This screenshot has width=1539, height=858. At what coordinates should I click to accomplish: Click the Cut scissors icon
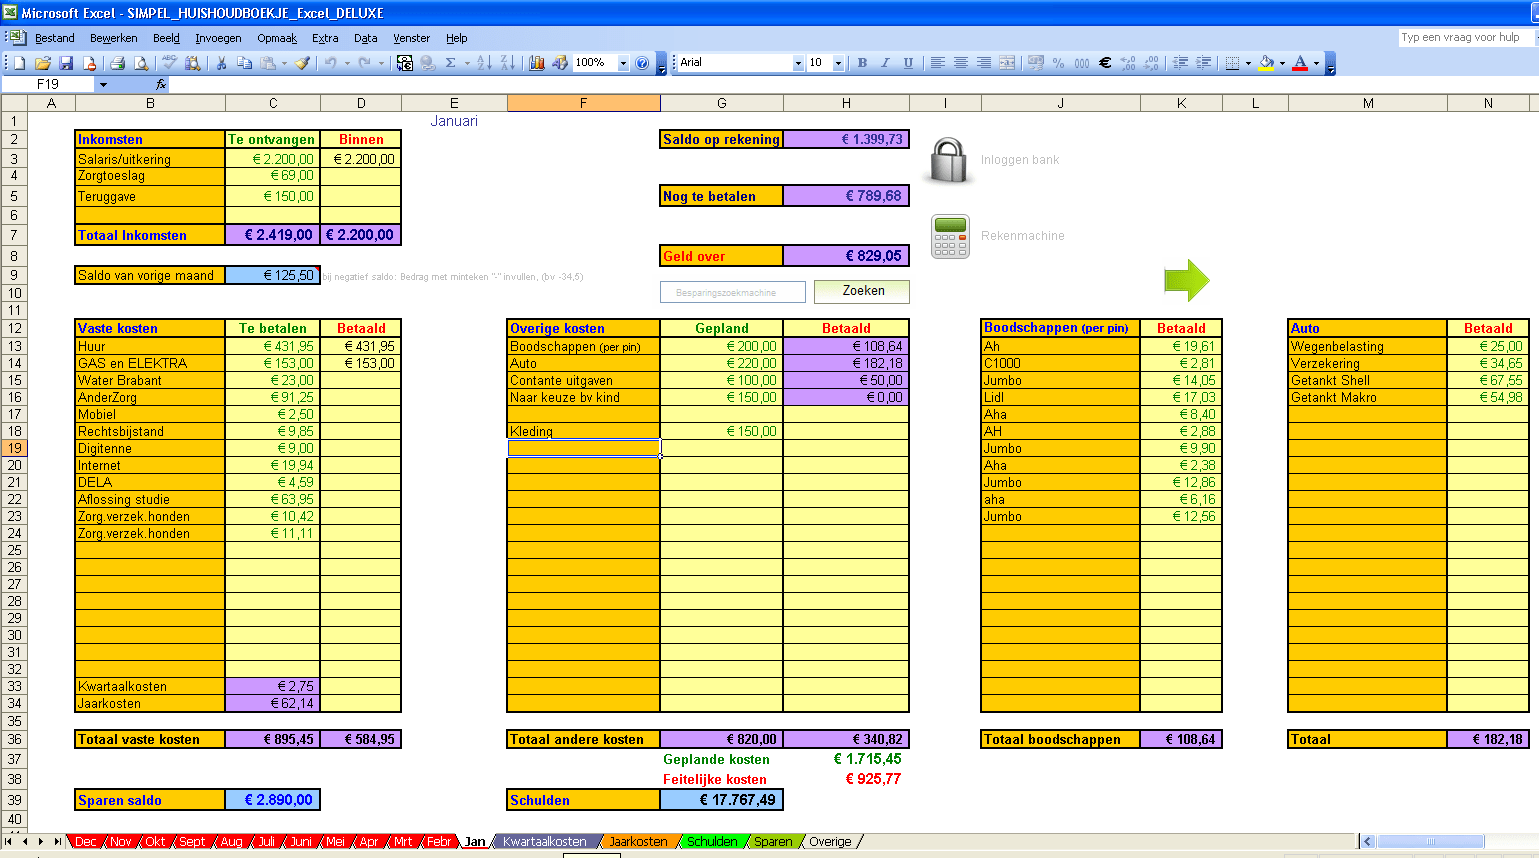coord(221,63)
